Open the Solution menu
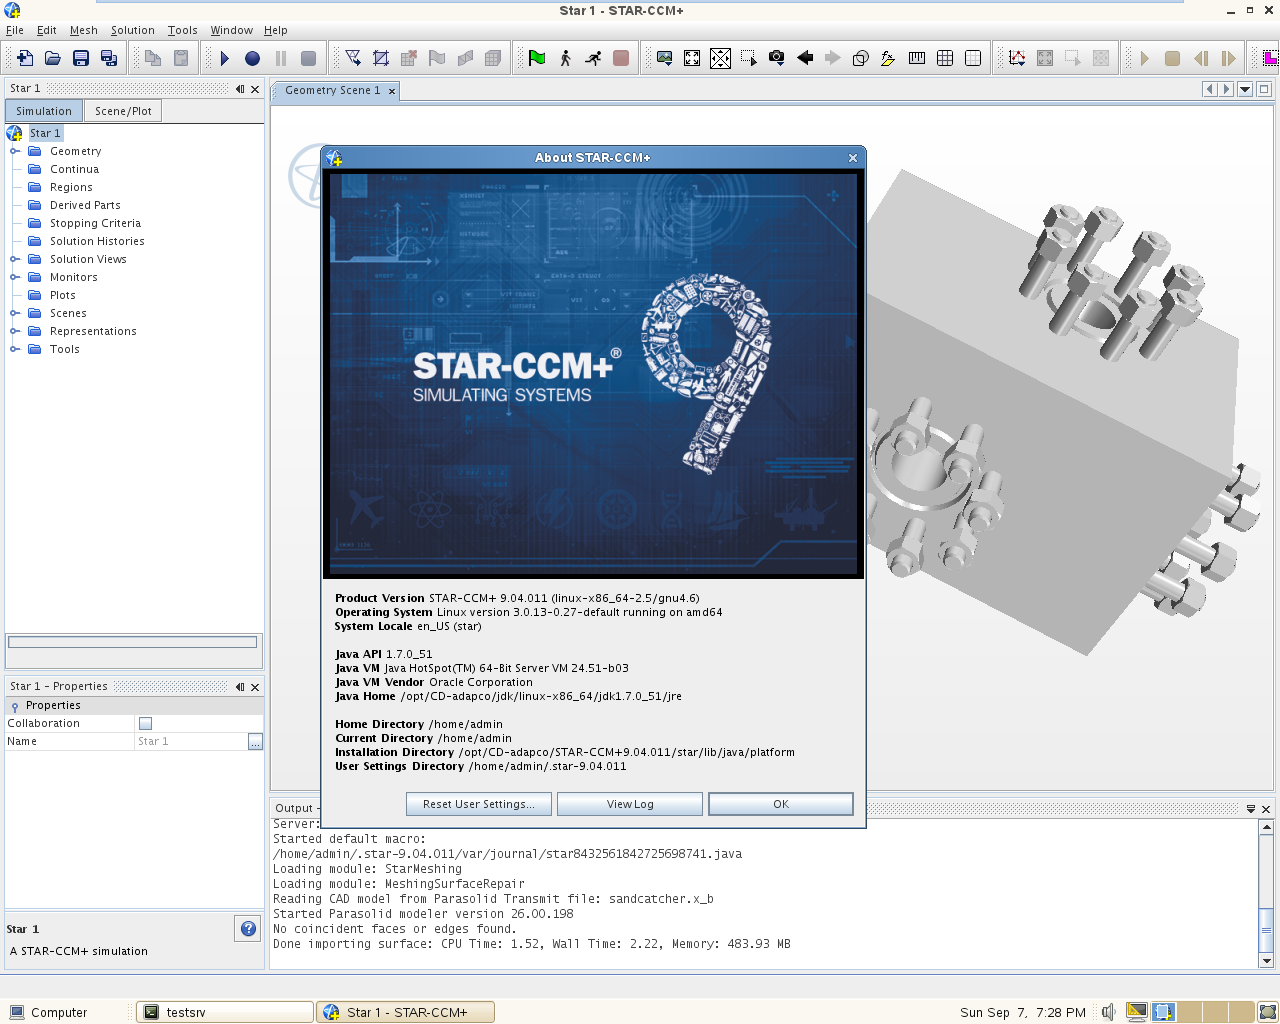1280x1024 pixels. (132, 30)
